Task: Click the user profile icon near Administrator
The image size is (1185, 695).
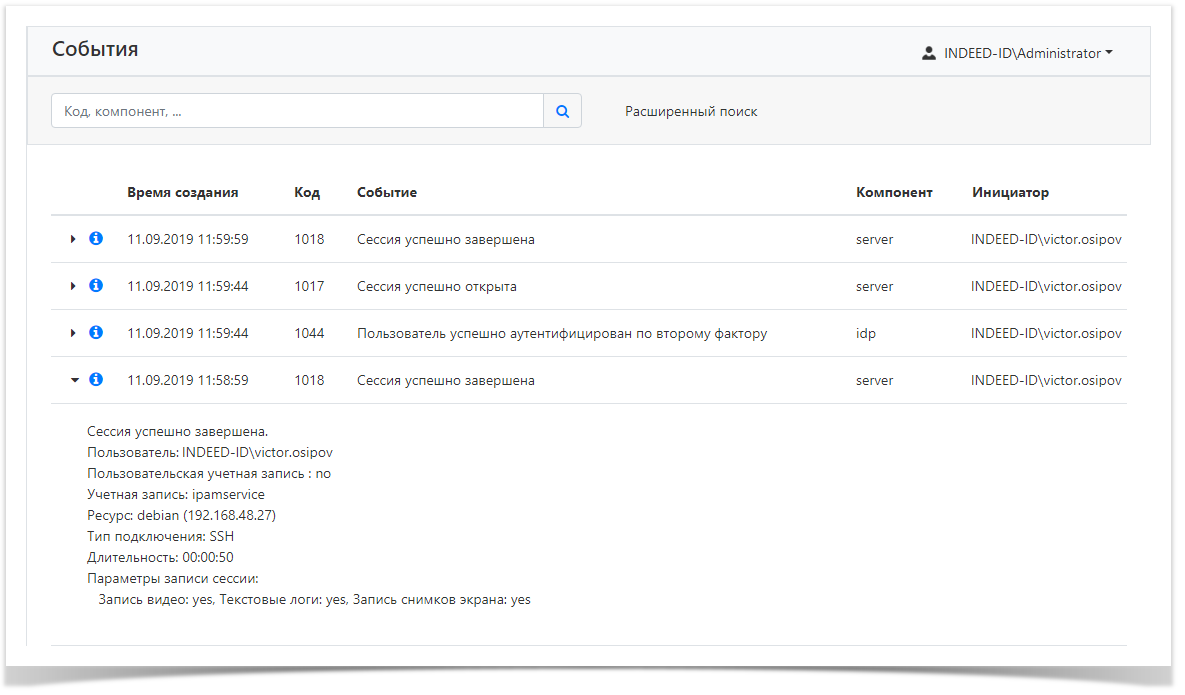Action: 928,53
